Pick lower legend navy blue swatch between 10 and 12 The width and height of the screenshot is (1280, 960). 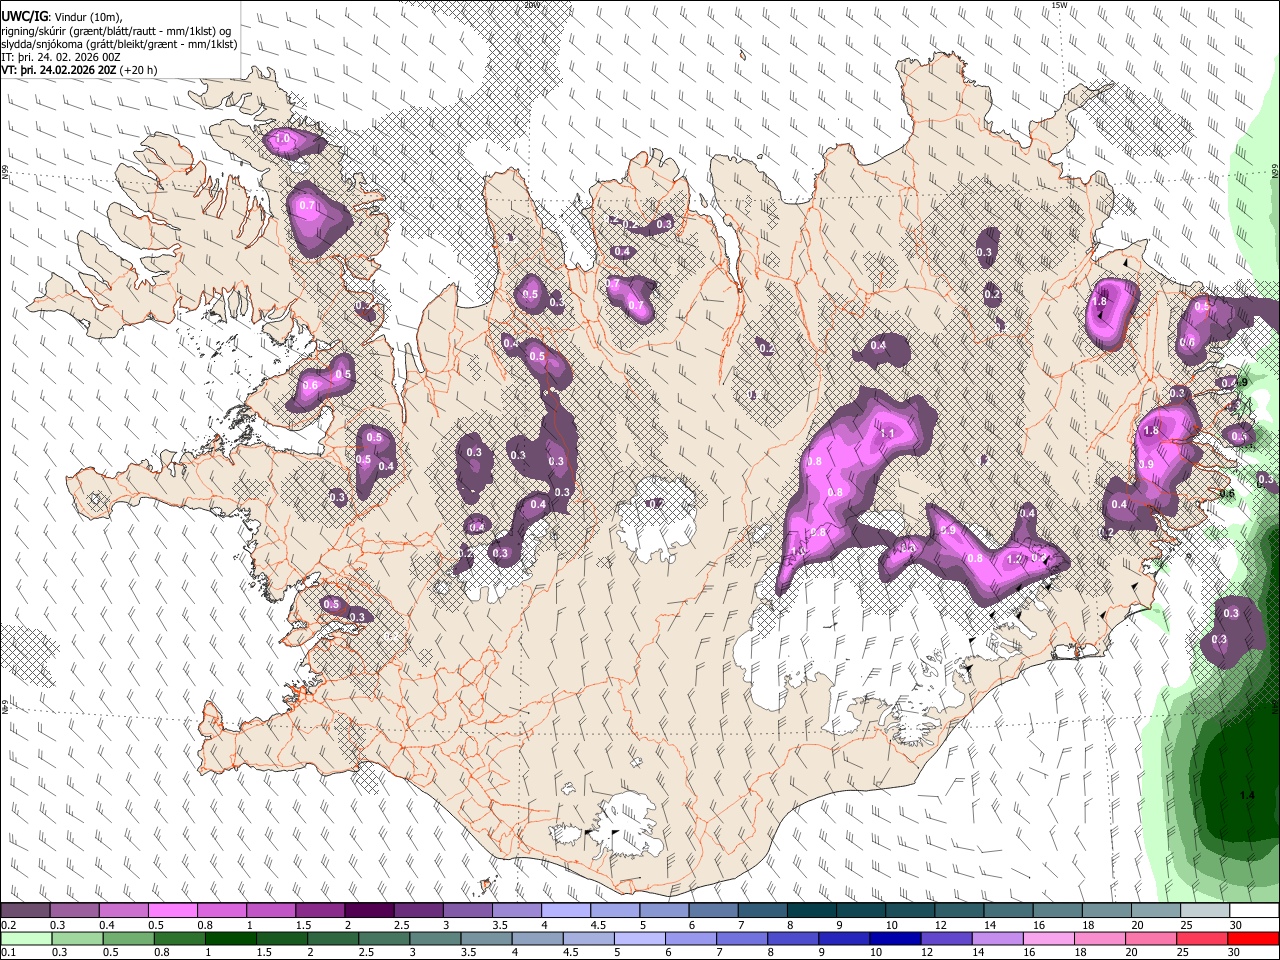tap(895, 938)
